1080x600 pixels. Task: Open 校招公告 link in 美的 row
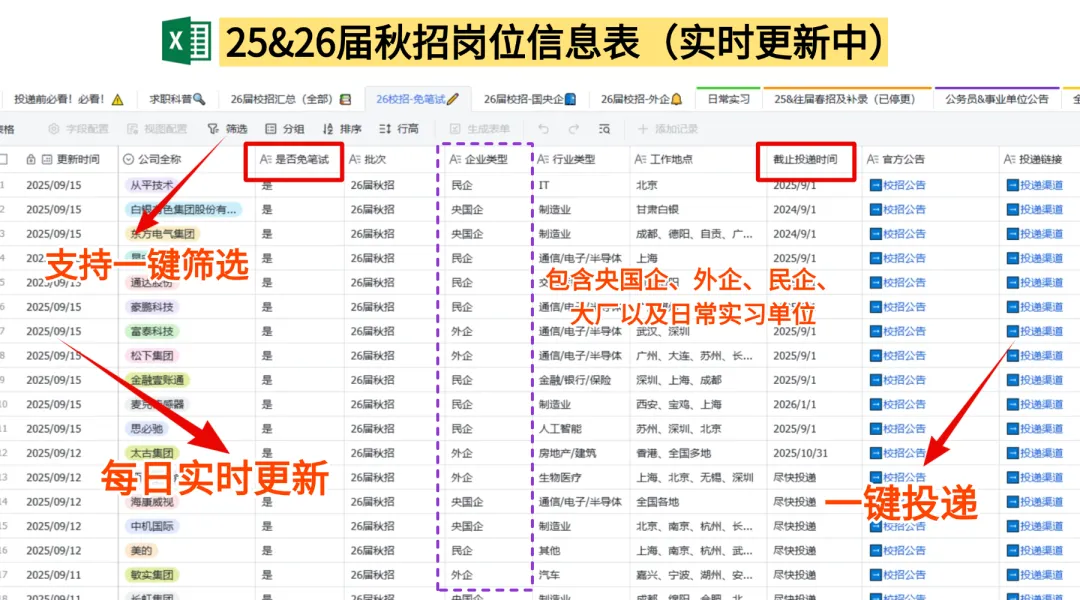(x=897, y=550)
